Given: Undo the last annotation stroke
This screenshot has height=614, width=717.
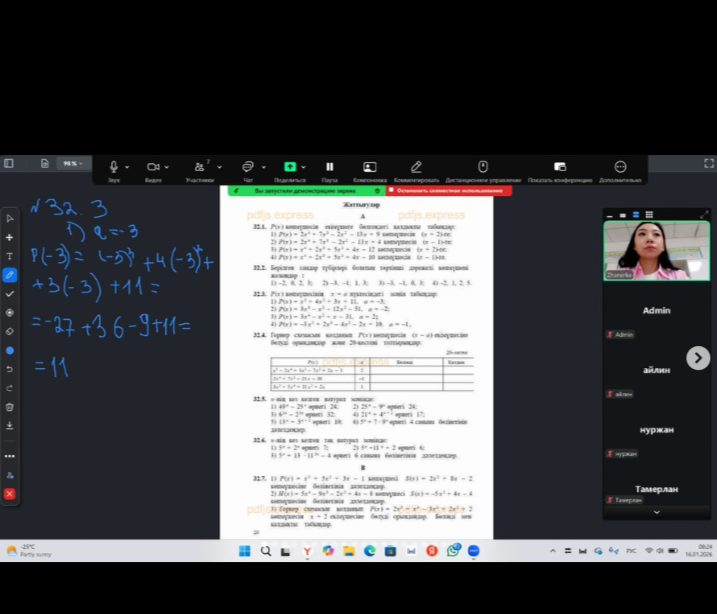Looking at the screenshot, I should coord(10,369).
